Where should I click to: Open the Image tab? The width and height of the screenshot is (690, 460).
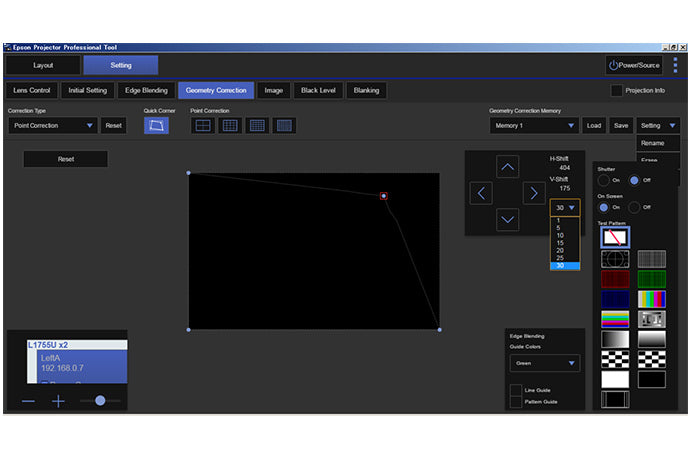tap(273, 90)
